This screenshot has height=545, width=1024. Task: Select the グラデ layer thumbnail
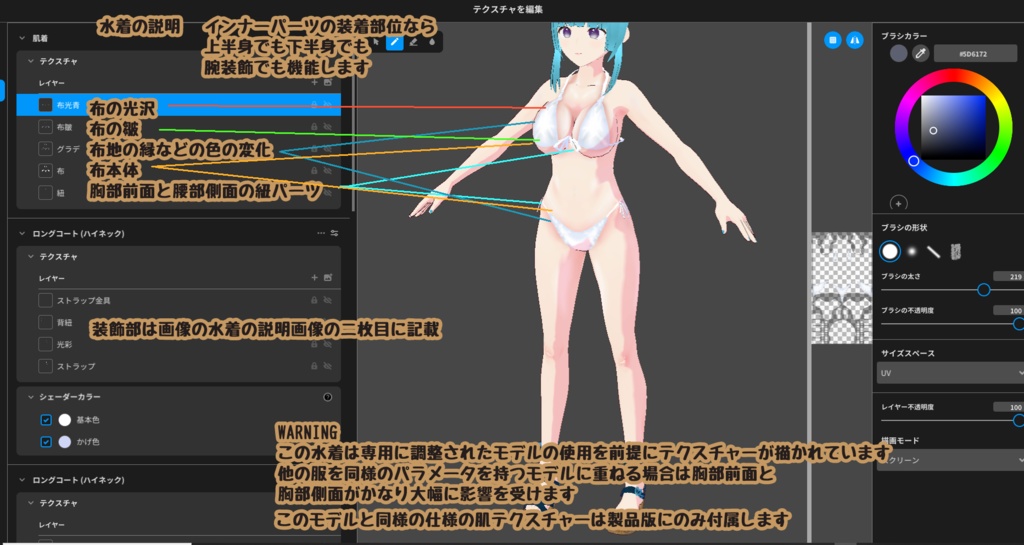tap(46, 148)
